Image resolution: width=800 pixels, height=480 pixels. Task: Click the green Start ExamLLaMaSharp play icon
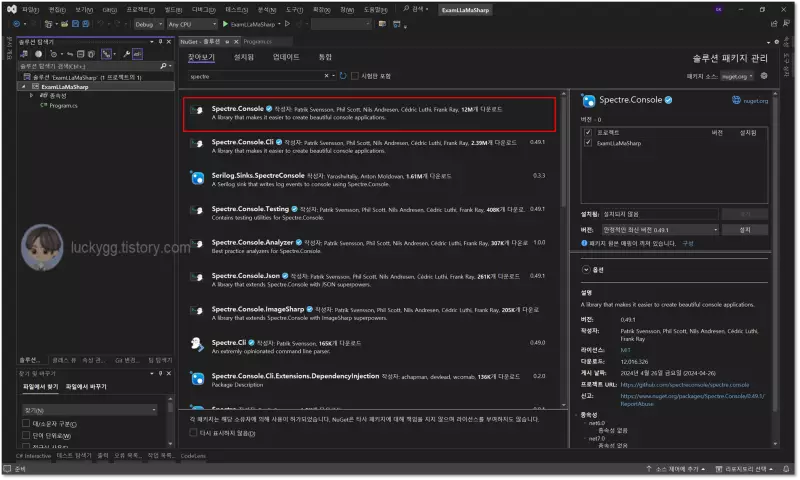(226, 24)
